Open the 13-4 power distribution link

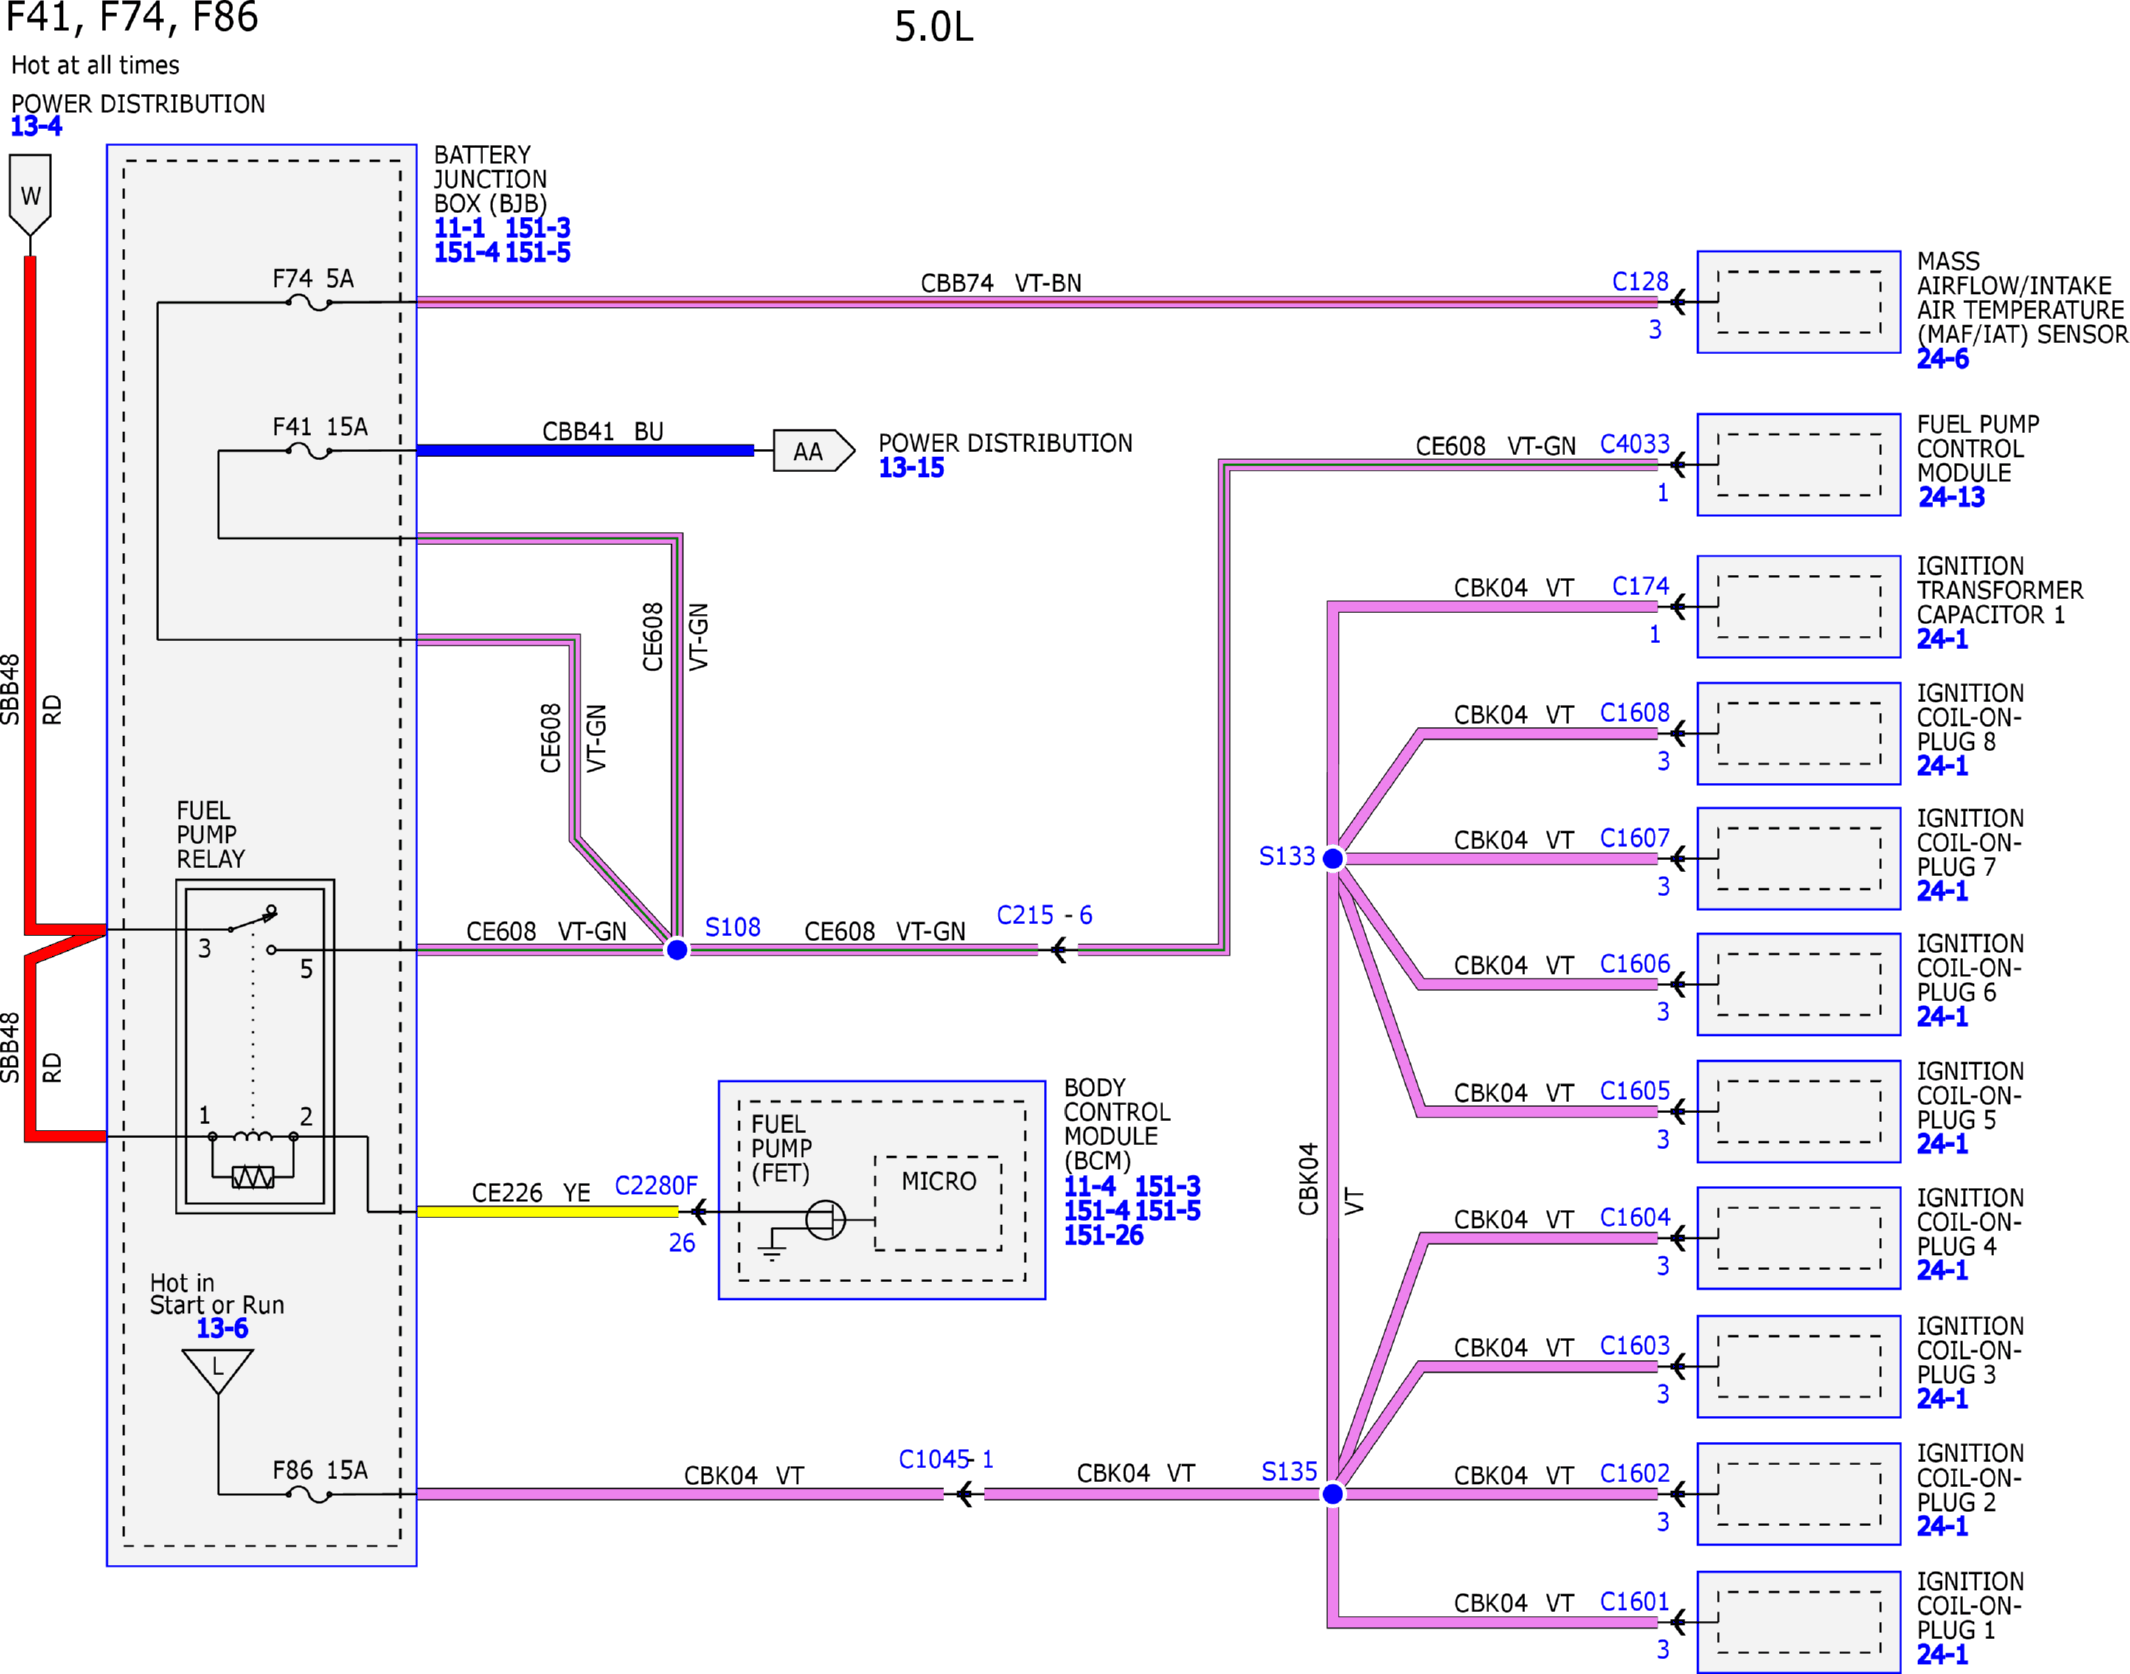coord(36,127)
